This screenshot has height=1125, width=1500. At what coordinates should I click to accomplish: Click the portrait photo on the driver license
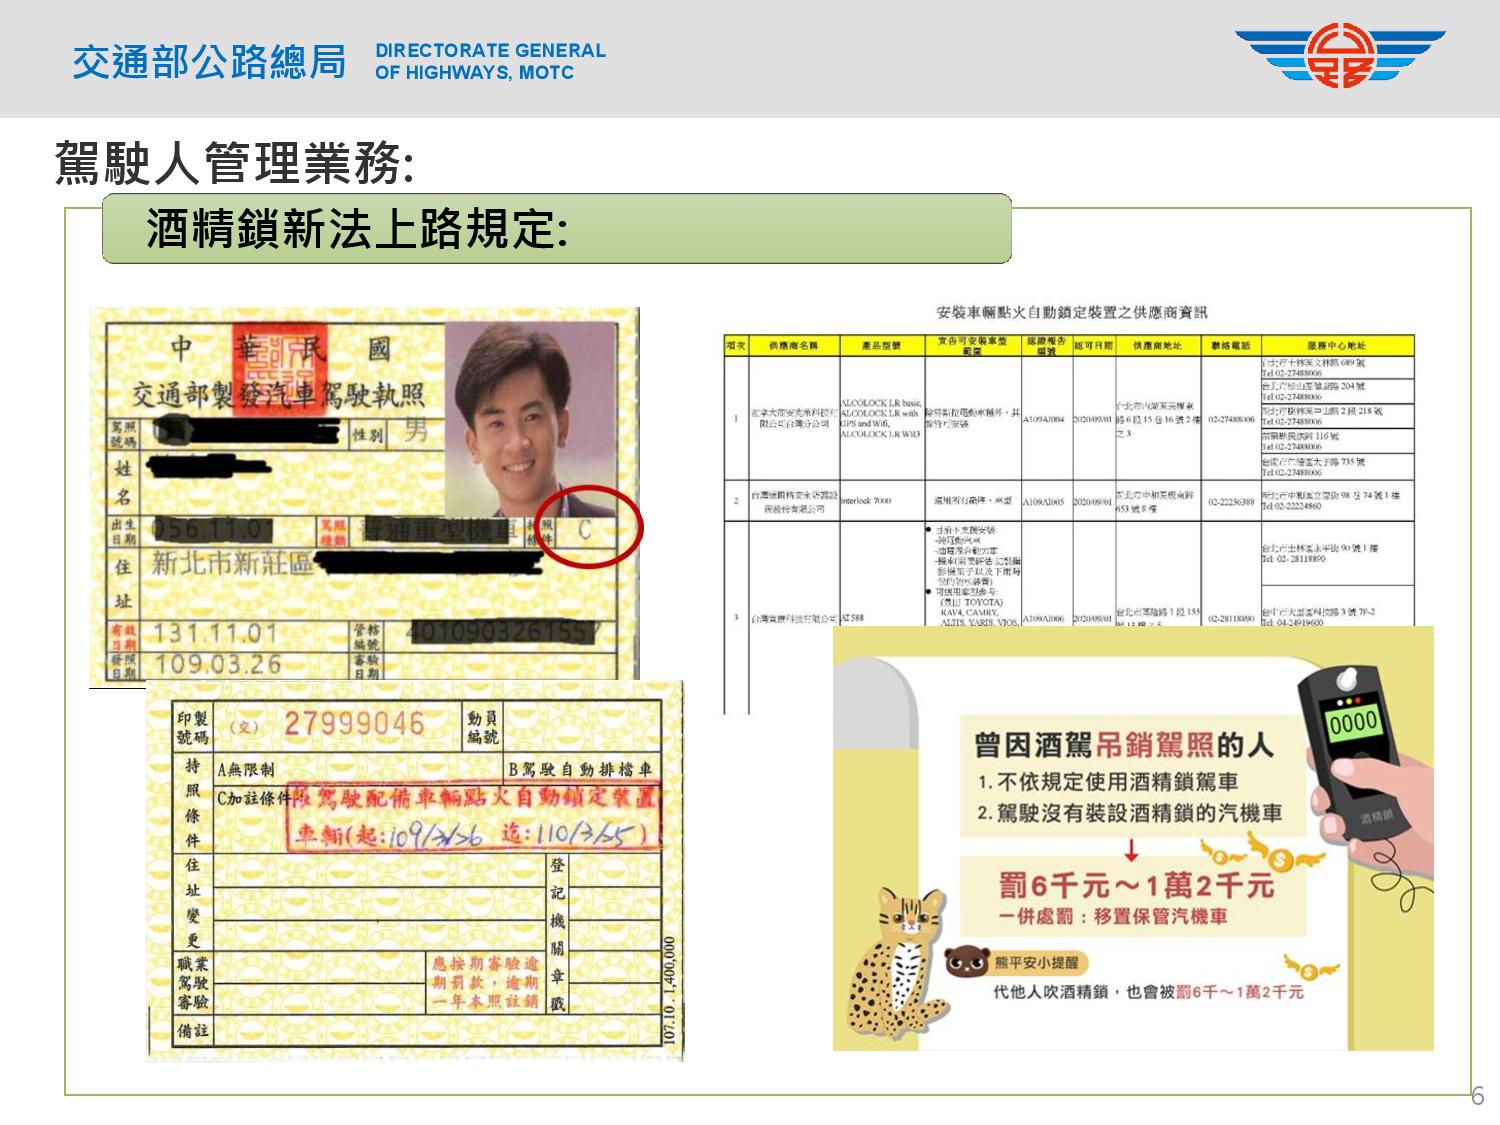coord(529,420)
